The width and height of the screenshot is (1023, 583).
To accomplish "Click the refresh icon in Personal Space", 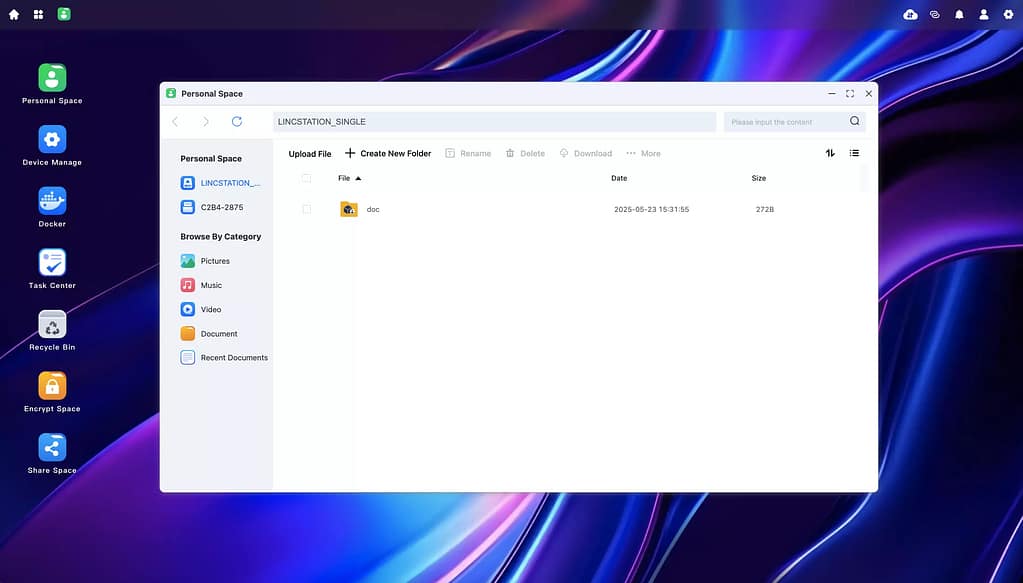I will point(237,122).
